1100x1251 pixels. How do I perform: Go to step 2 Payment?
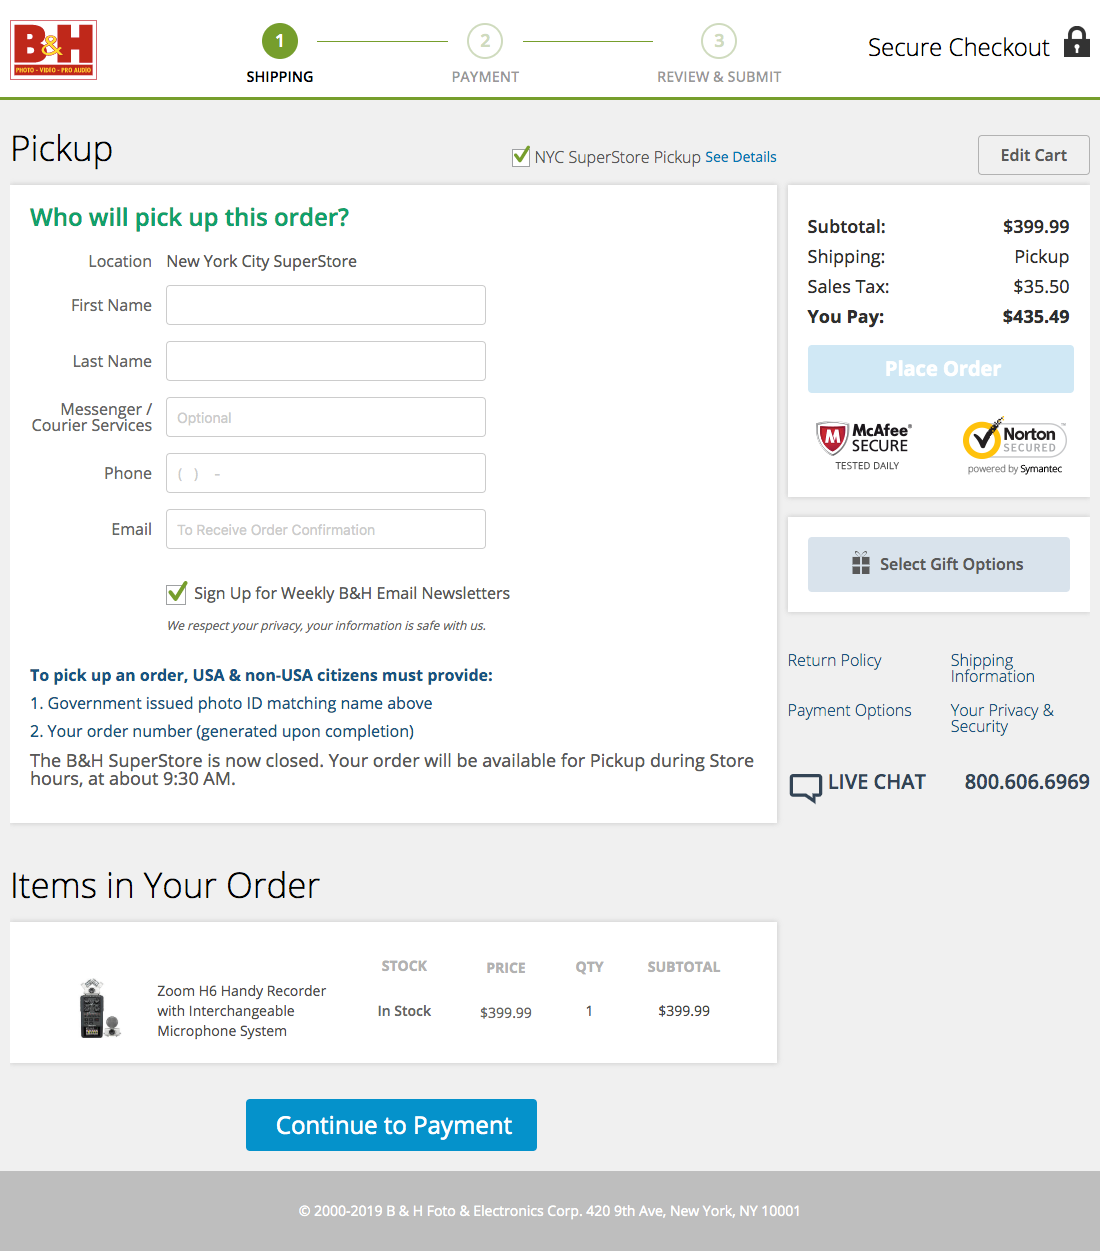coord(485,41)
